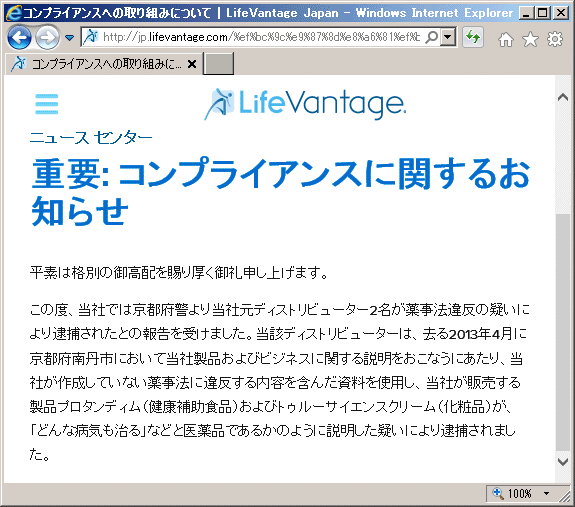
Task: Click the green Refresh/Compatibility button
Action: point(472,37)
